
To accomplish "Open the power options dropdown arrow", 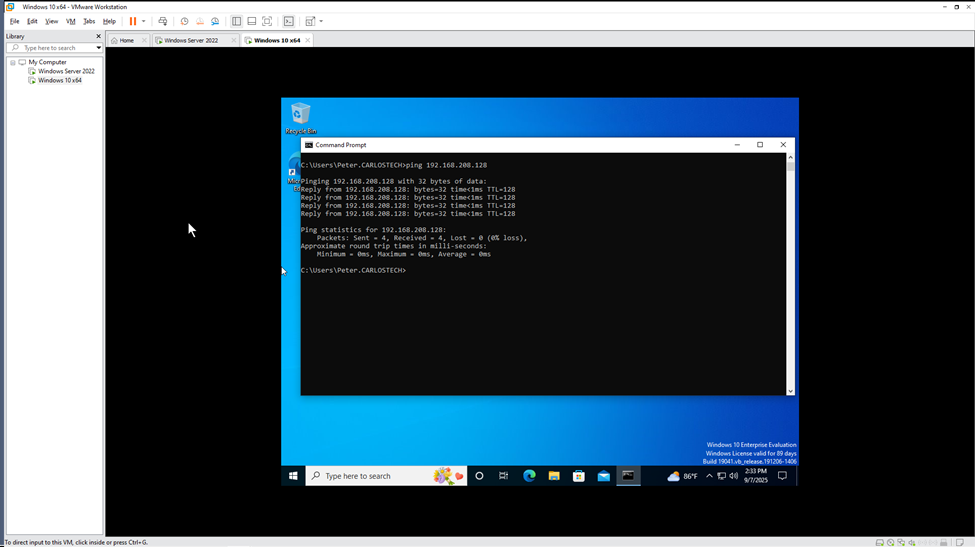I will click(x=144, y=21).
